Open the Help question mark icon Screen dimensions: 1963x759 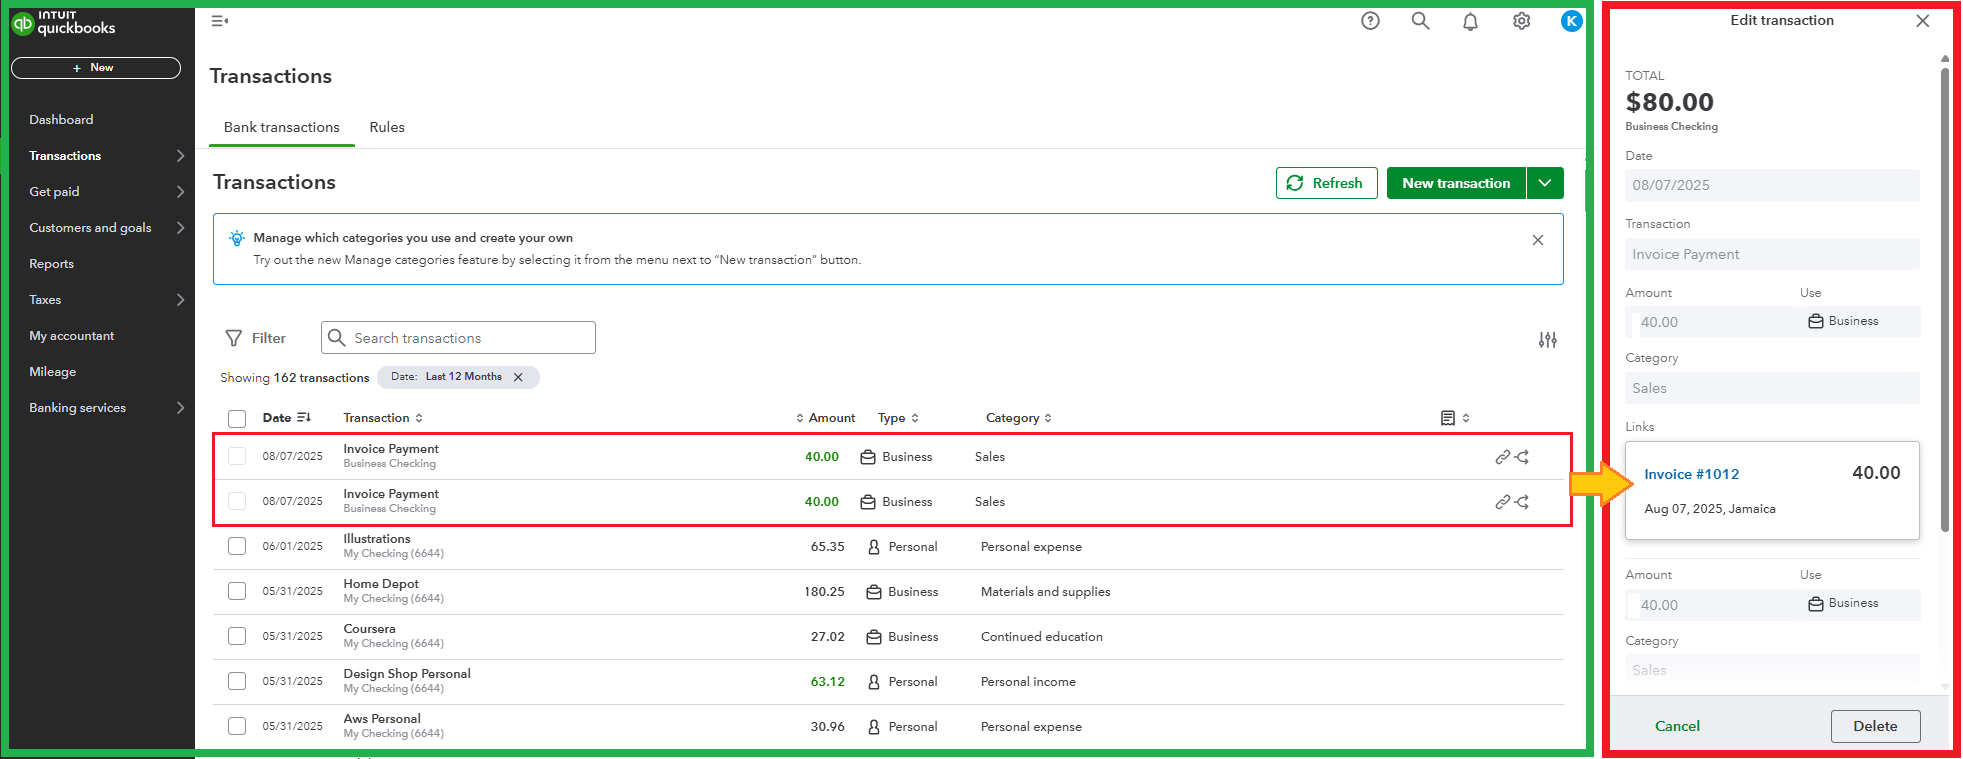[x=1370, y=21]
